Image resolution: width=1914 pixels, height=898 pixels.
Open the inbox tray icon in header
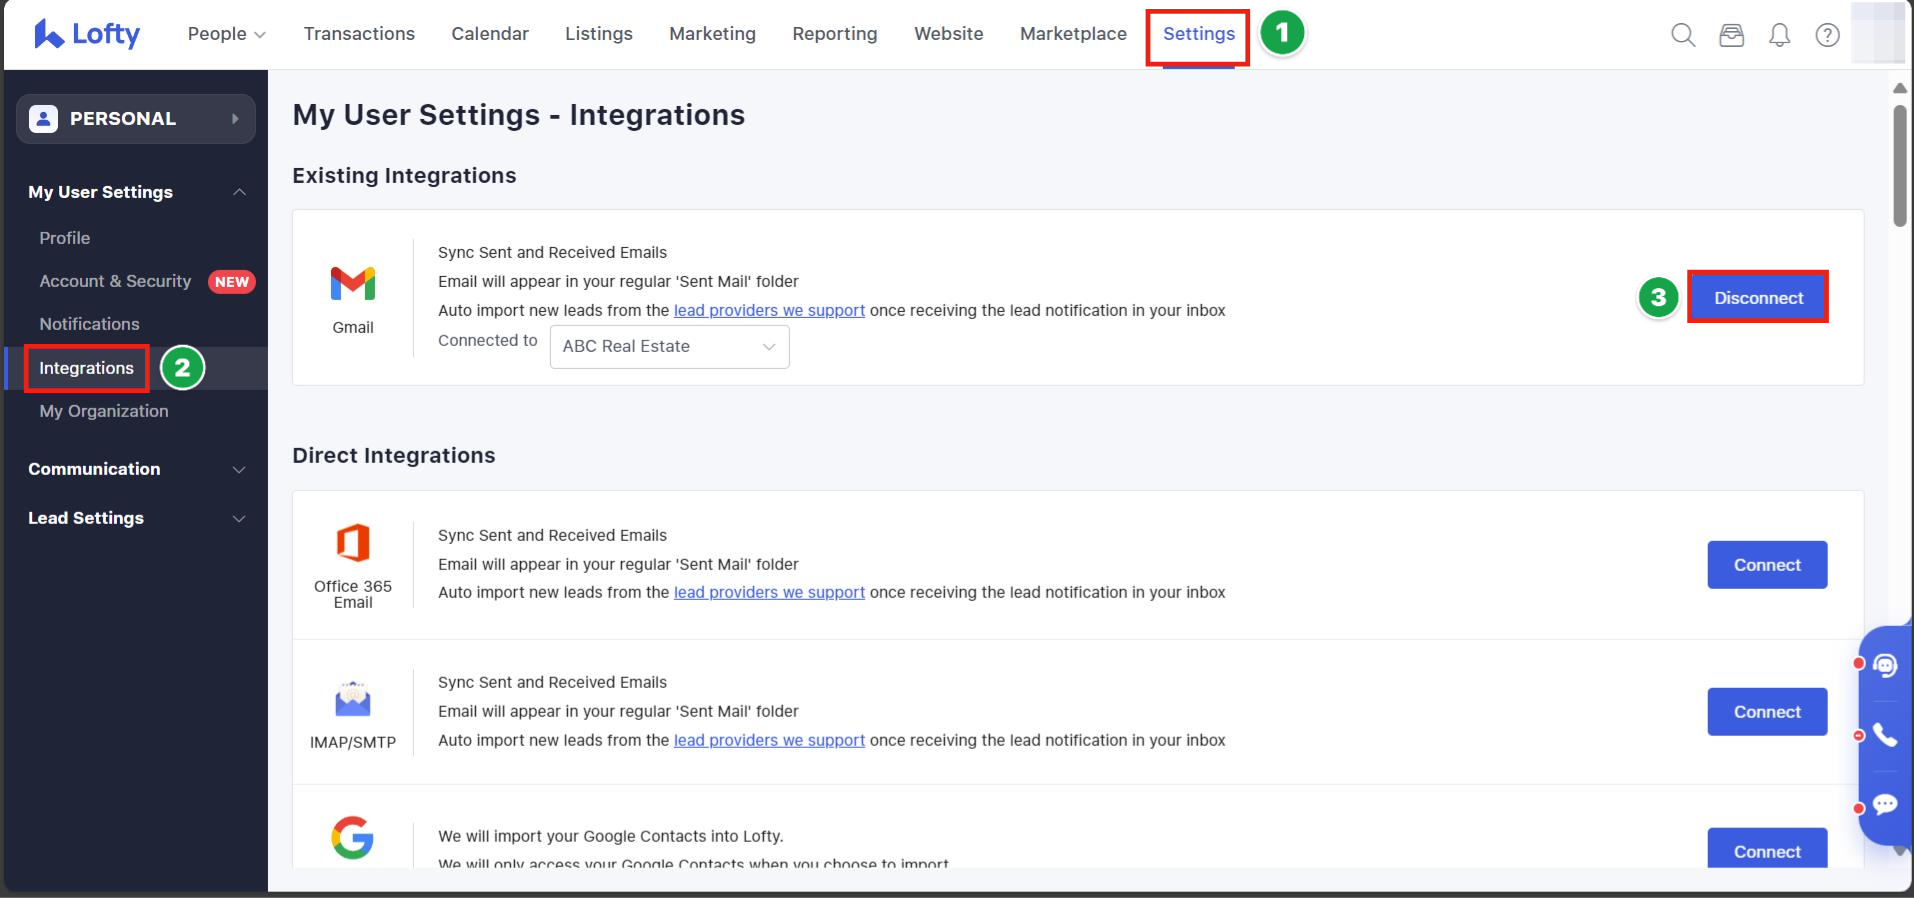tap(1731, 35)
